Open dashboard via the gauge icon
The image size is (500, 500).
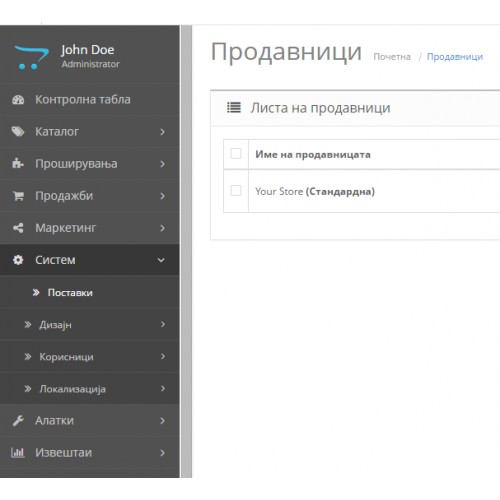pos(18,100)
